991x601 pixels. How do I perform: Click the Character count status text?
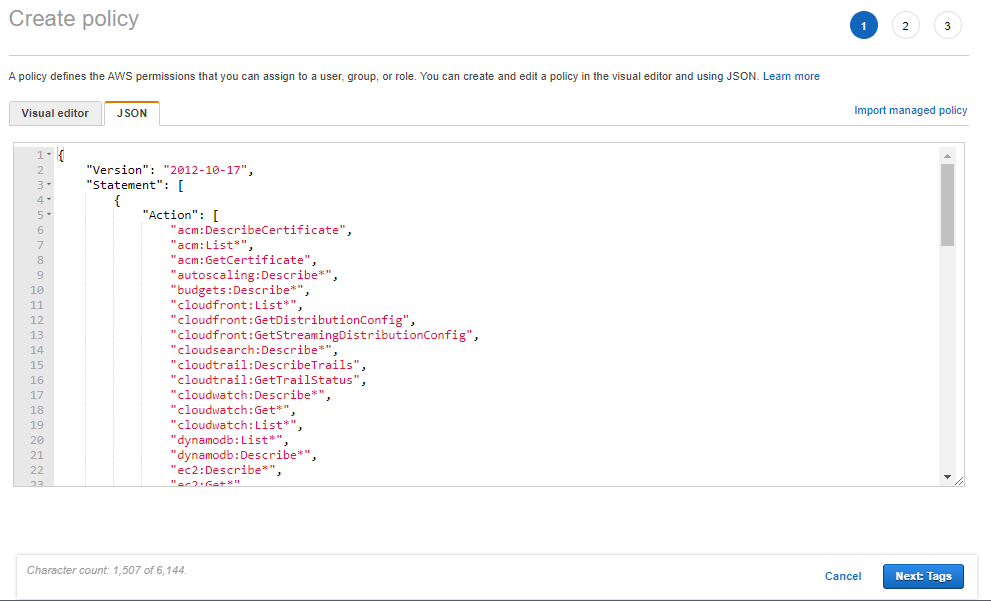tap(107, 570)
